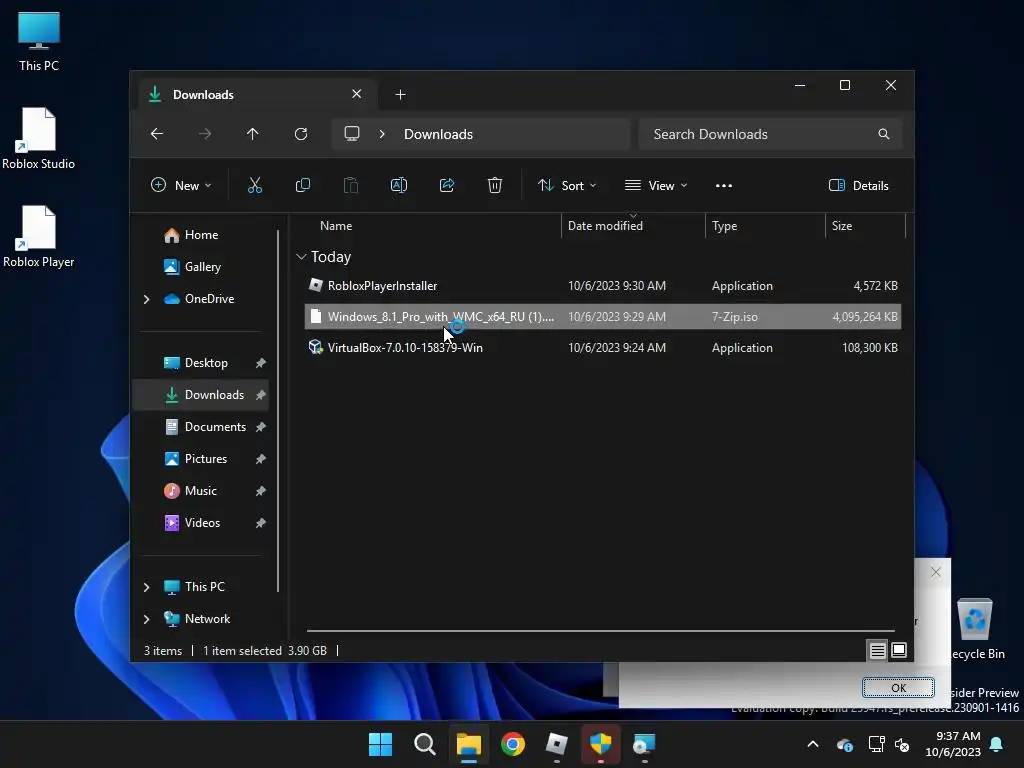
Task: Click the Paste clipboard icon
Action: click(351, 185)
